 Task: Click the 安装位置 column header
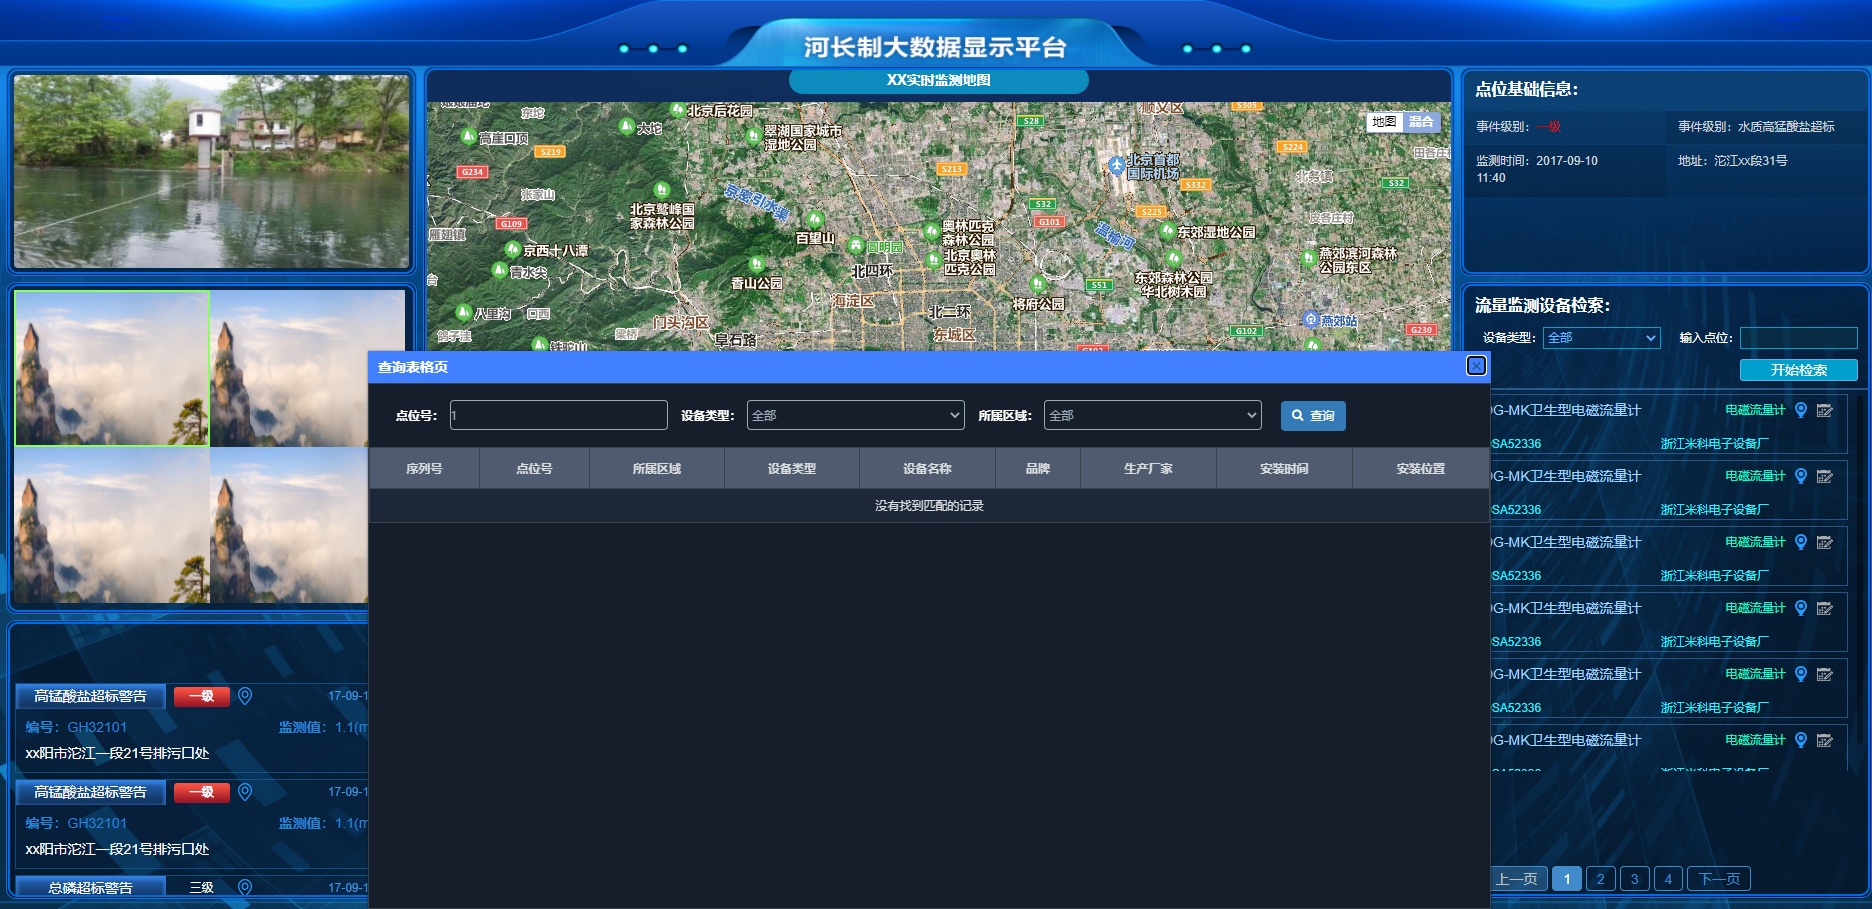point(1421,468)
